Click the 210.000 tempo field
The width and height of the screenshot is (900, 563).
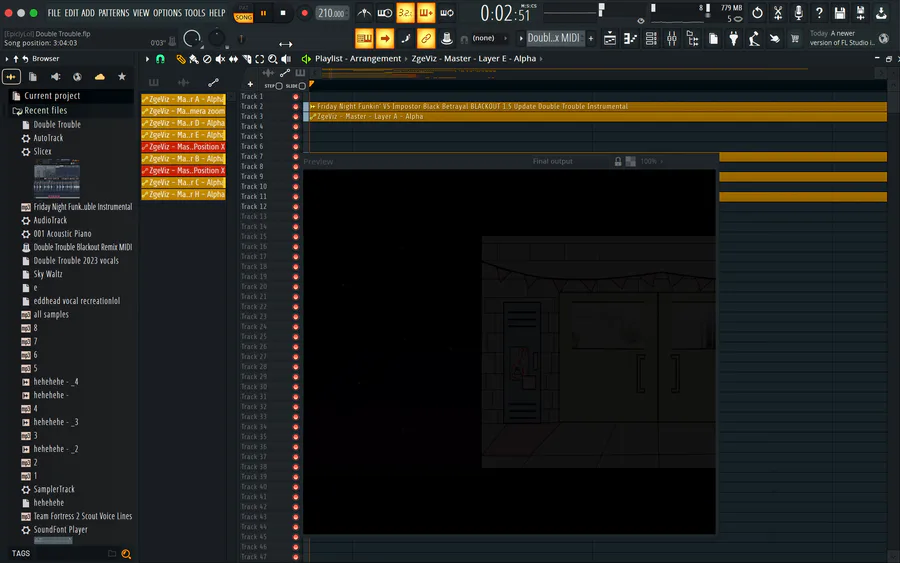tap(332, 13)
